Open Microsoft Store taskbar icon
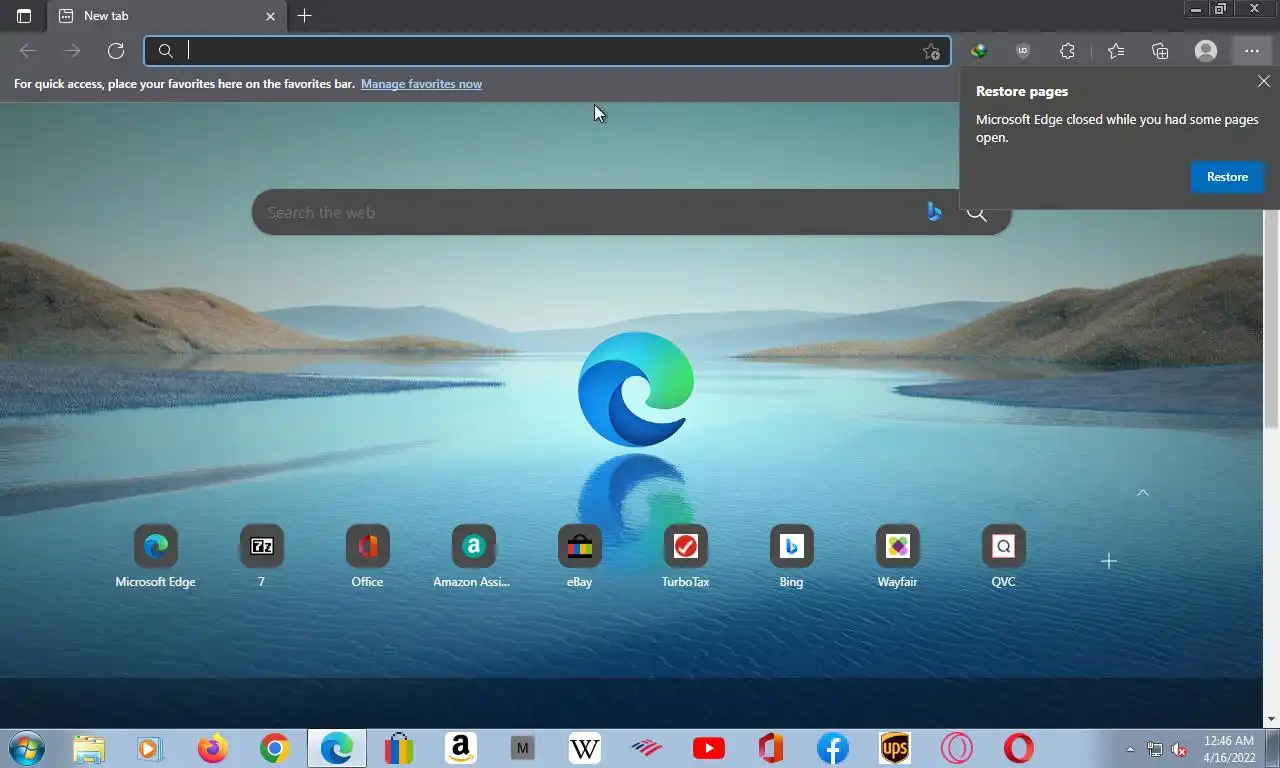 coord(399,748)
